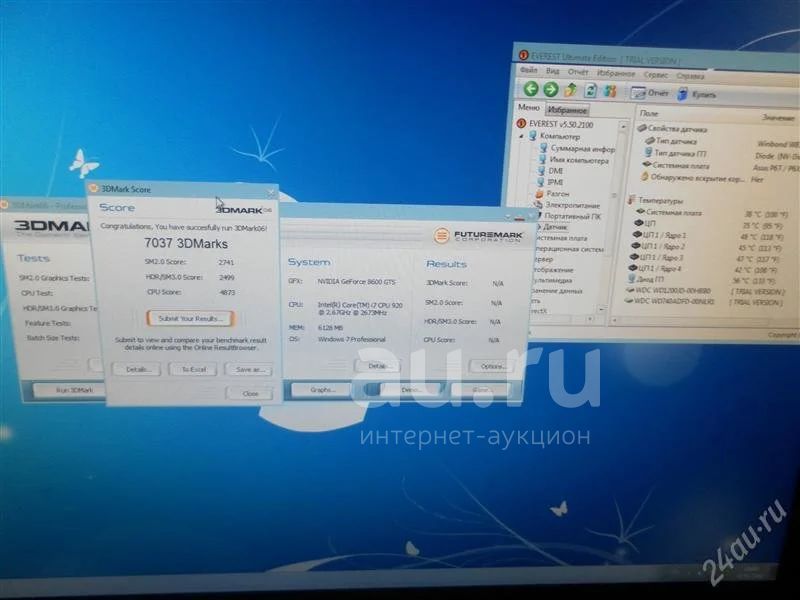
Task: Click the Futuremark Corporation logo
Action: (479, 236)
